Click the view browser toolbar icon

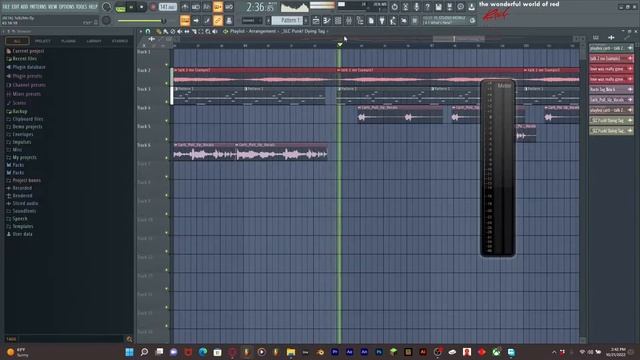[x=360, y=20]
